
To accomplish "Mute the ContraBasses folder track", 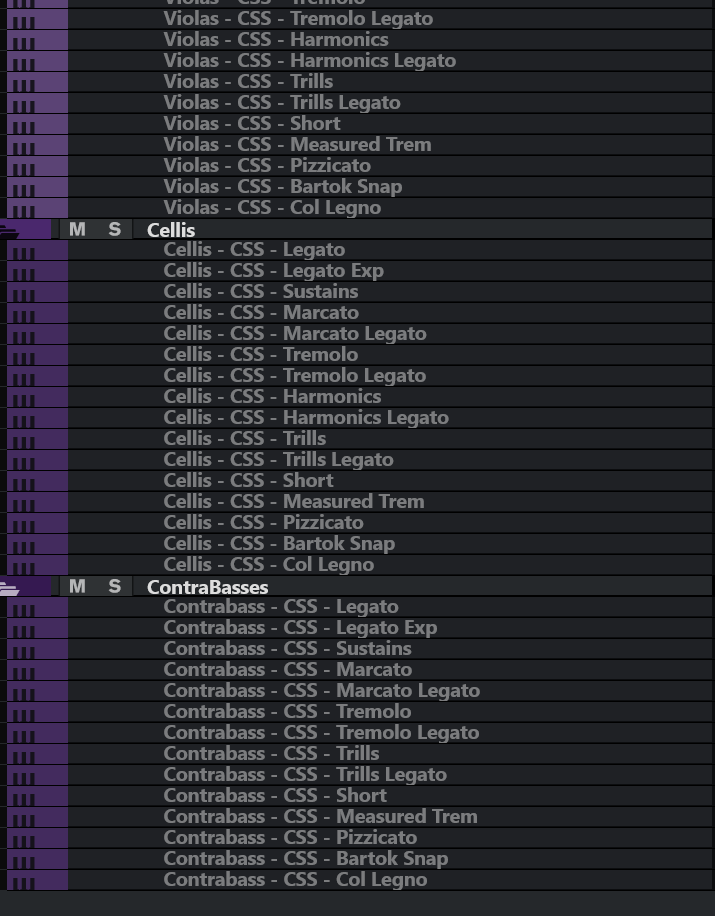I will tap(77, 586).
